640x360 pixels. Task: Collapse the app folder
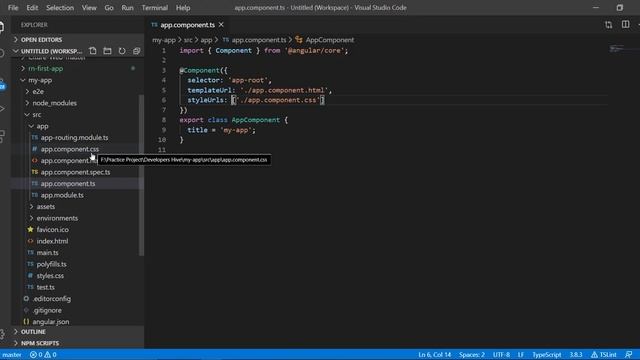click(x=42, y=126)
